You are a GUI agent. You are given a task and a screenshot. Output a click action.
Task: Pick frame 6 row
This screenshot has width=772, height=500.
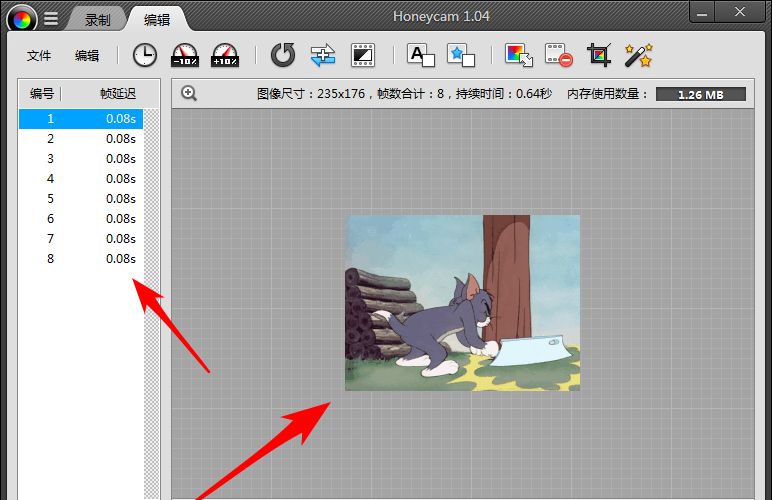pos(81,219)
